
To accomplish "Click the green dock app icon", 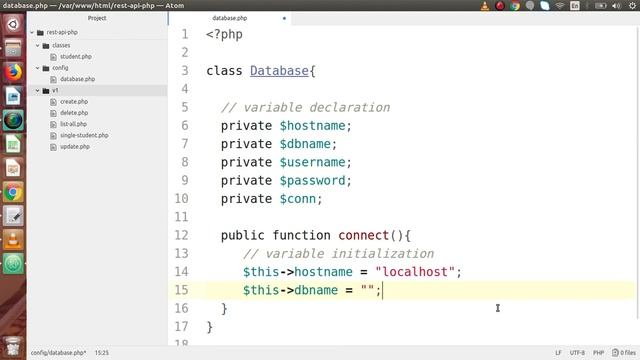I will 13,264.
